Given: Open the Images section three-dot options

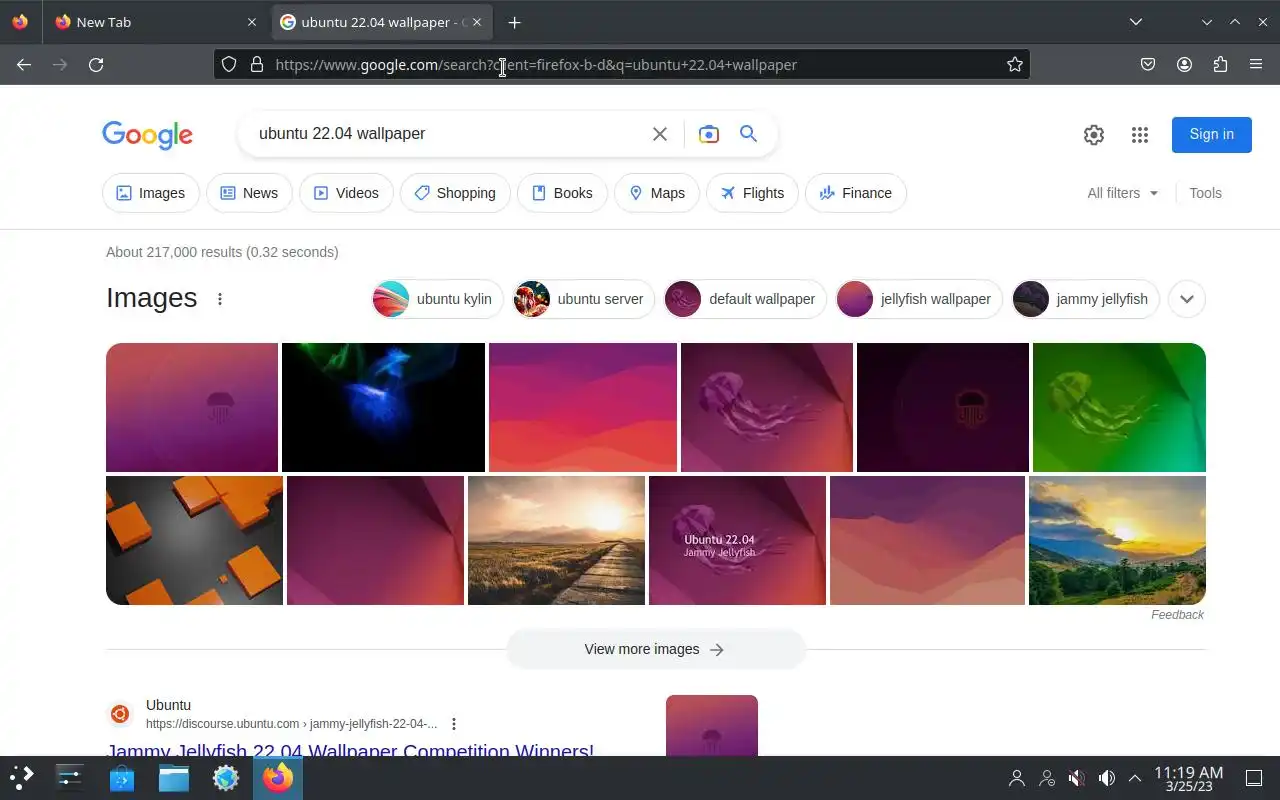Looking at the screenshot, I should tap(220, 299).
